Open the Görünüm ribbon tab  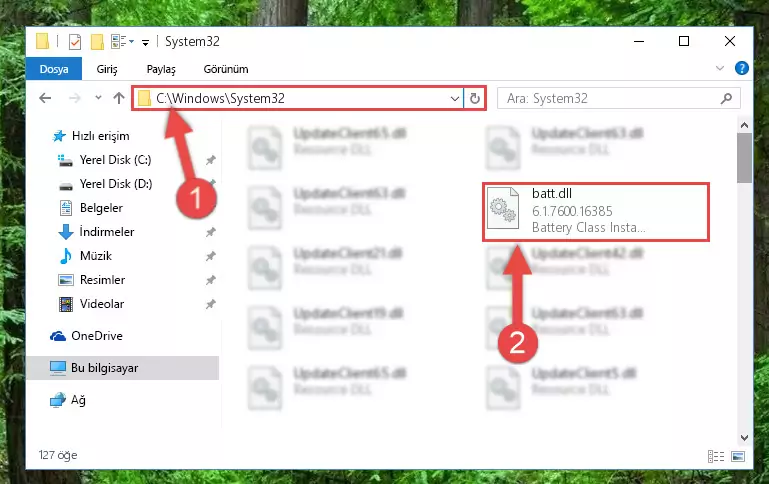[226, 69]
